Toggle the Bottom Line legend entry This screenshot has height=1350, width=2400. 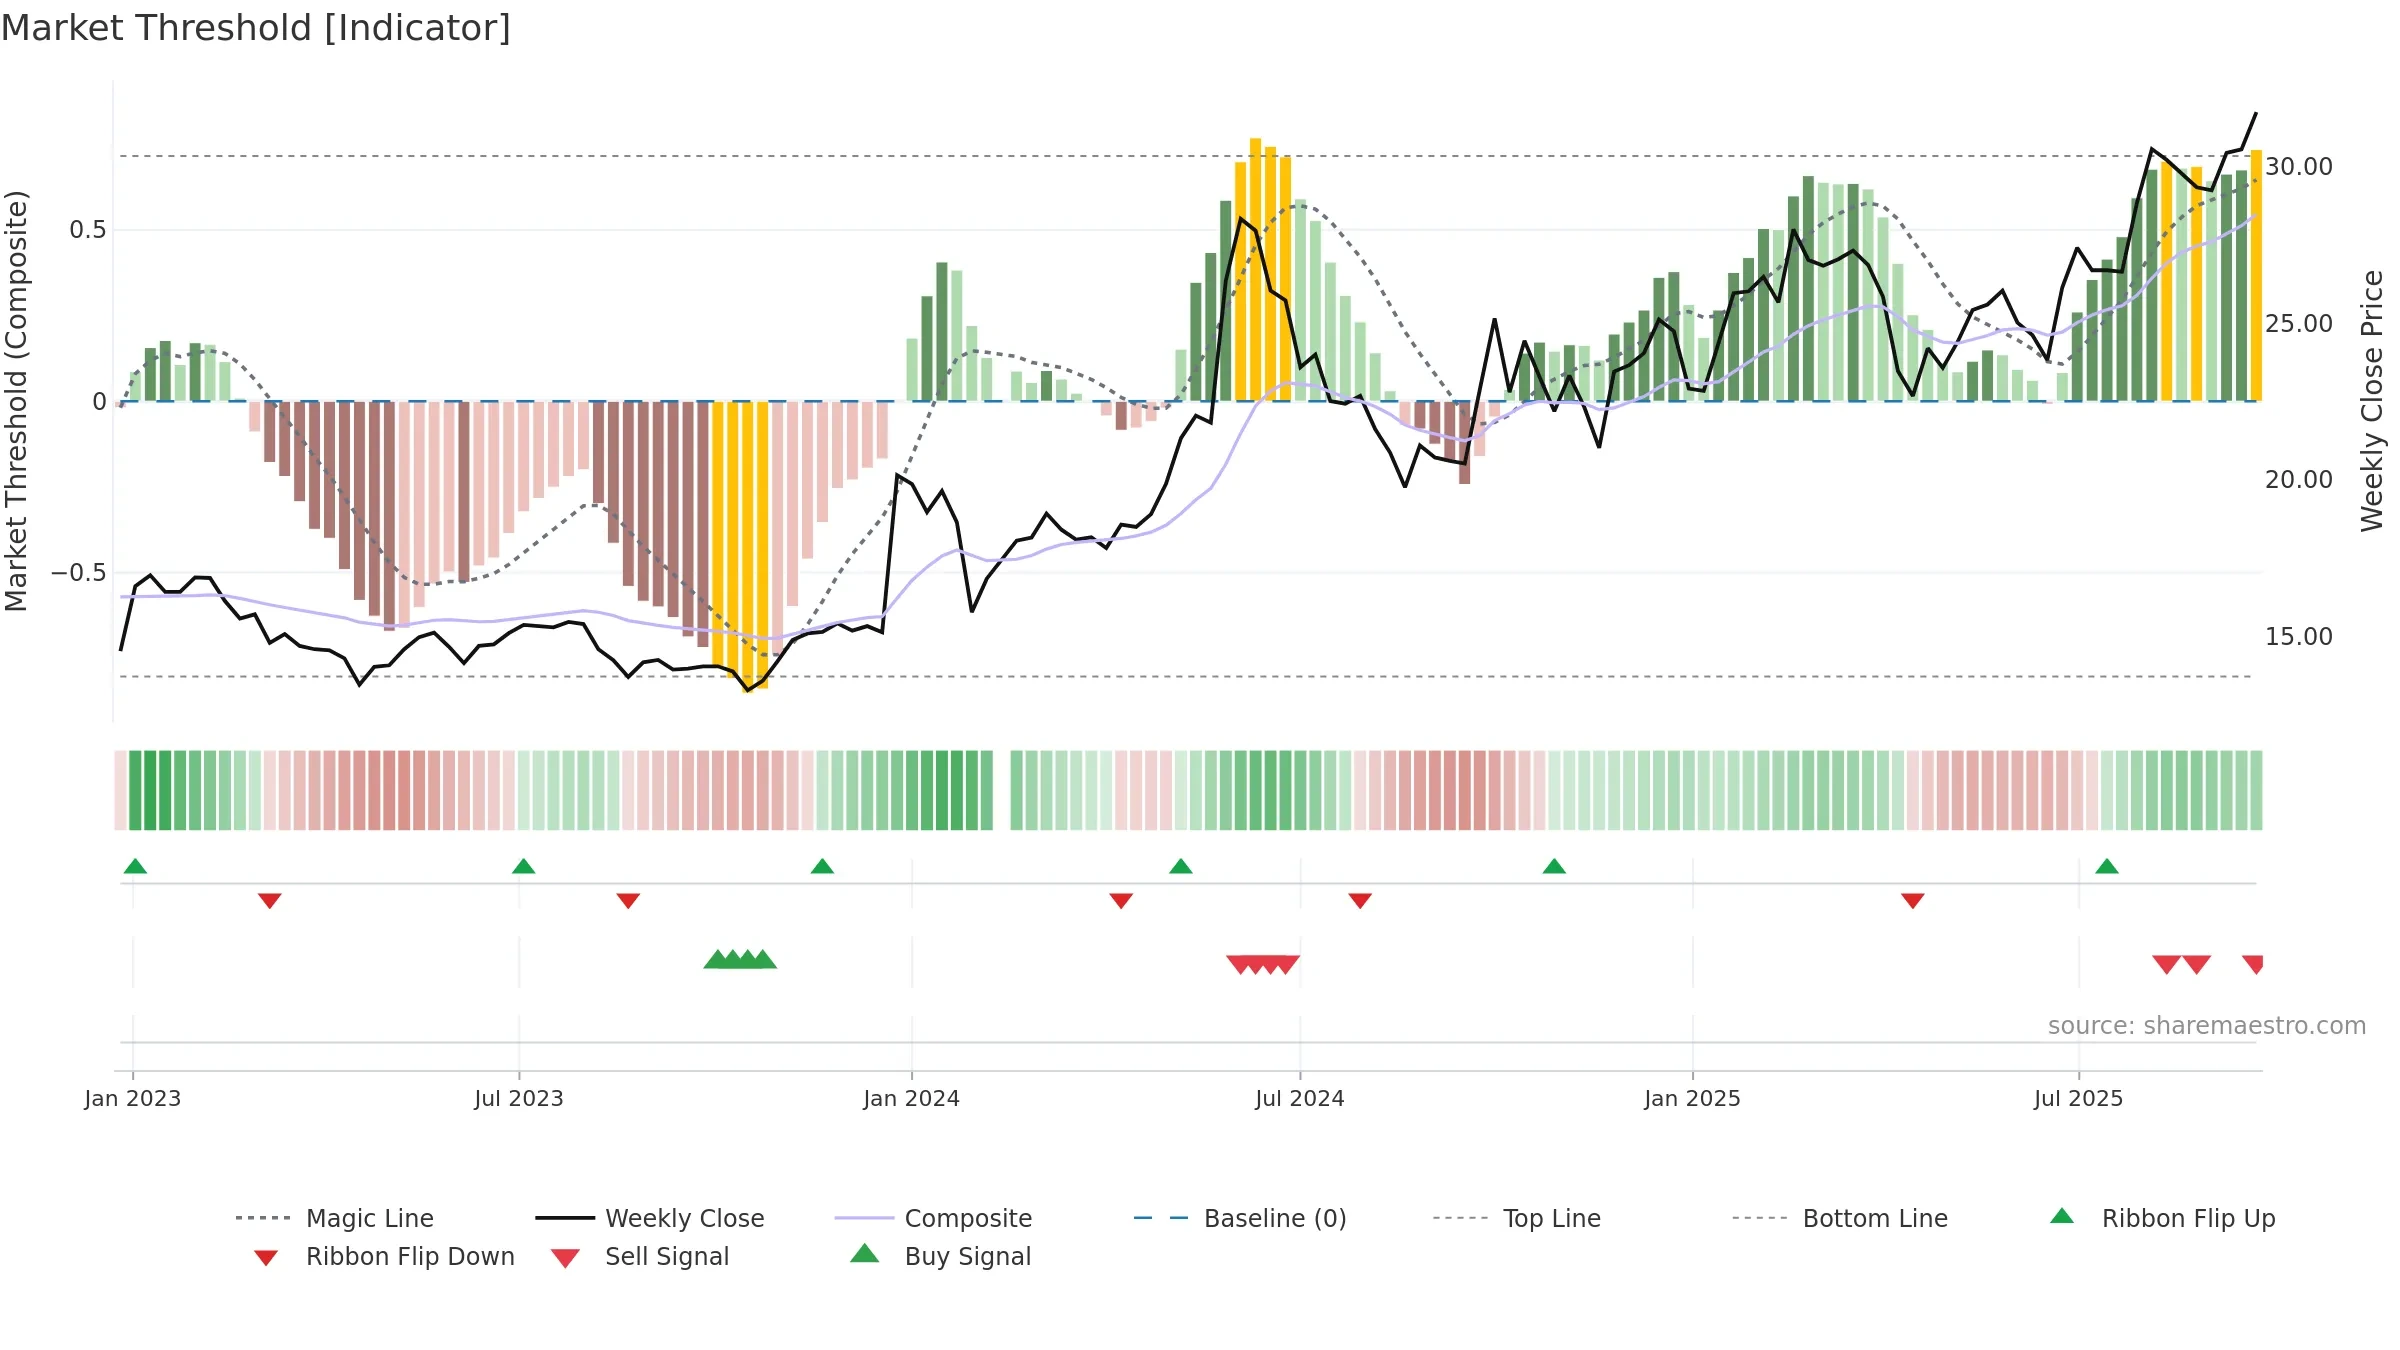coord(1840,1218)
